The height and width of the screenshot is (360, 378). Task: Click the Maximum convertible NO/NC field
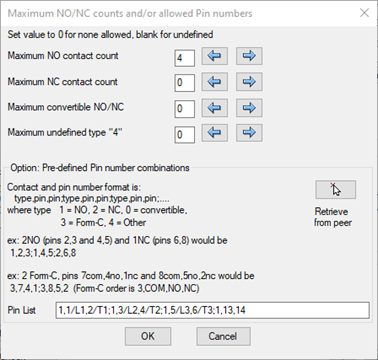(184, 109)
